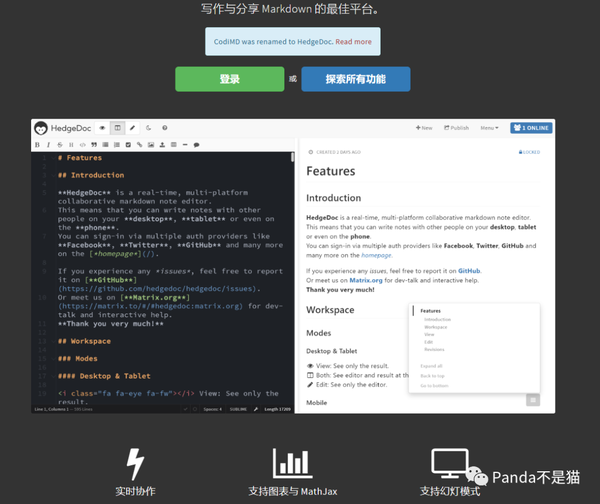Click Expand all in the contents panel
This screenshot has width=600, height=504.
coord(431,366)
